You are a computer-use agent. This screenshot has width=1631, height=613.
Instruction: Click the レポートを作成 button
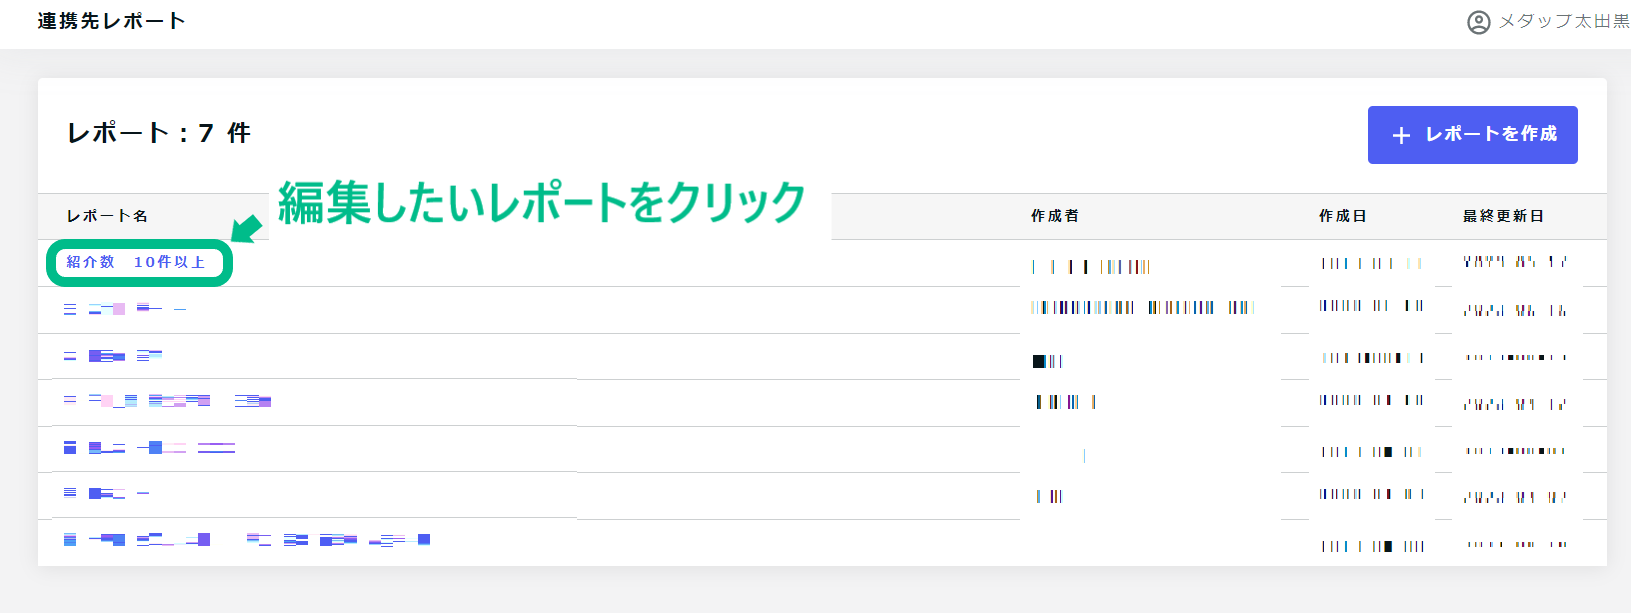point(1472,135)
